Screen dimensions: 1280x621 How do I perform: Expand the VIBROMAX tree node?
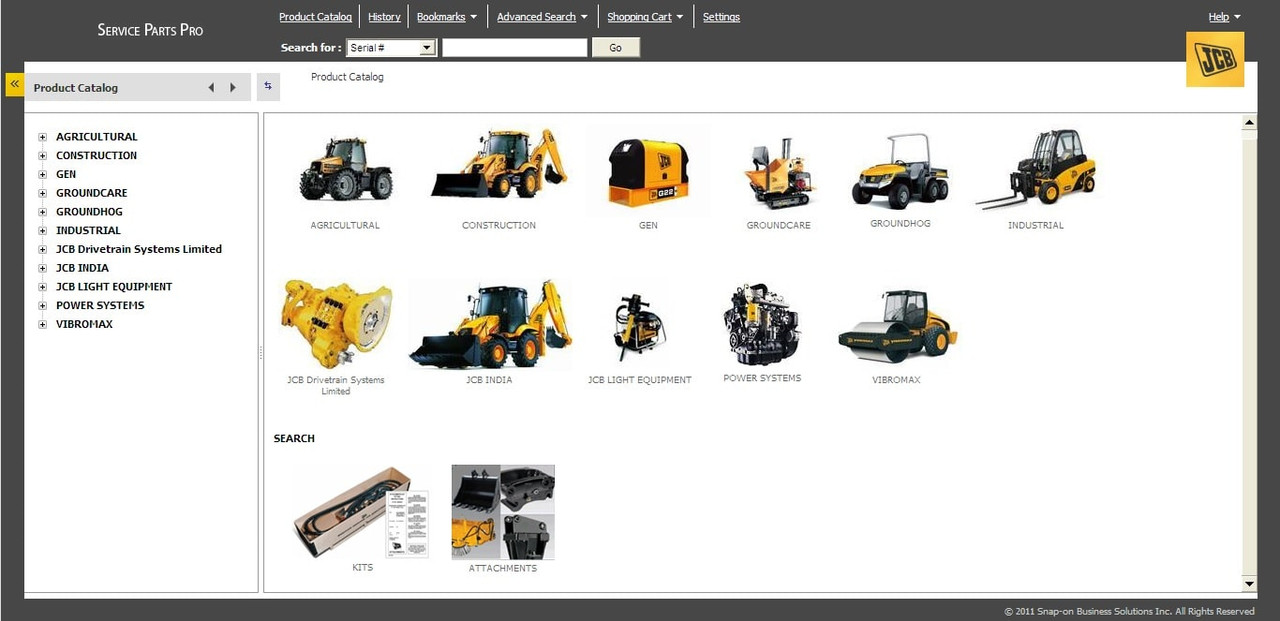click(x=42, y=325)
